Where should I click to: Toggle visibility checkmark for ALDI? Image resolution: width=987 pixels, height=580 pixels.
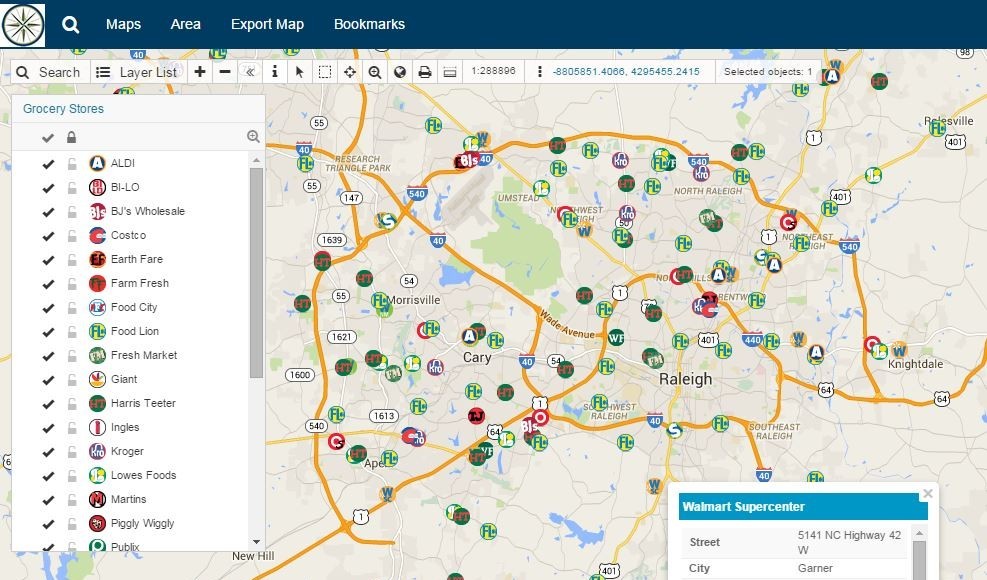point(48,164)
